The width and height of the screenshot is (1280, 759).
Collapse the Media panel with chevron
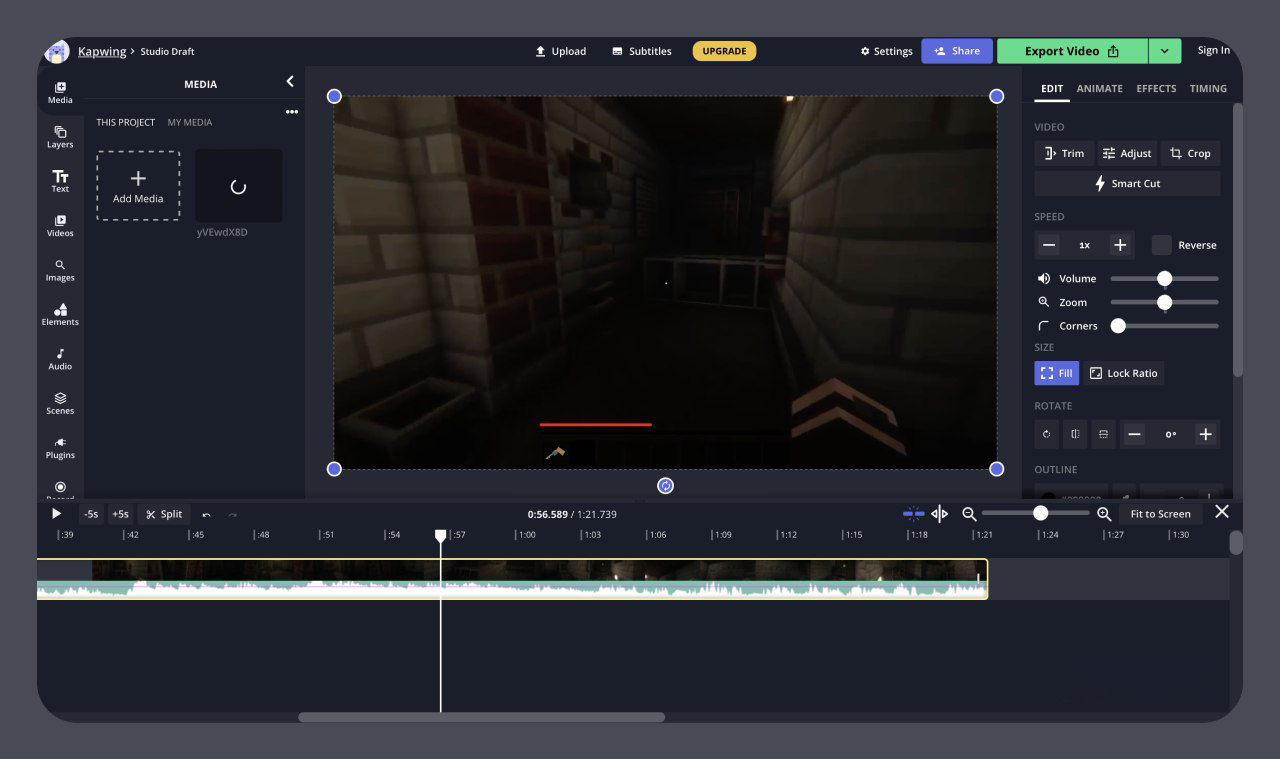[290, 82]
